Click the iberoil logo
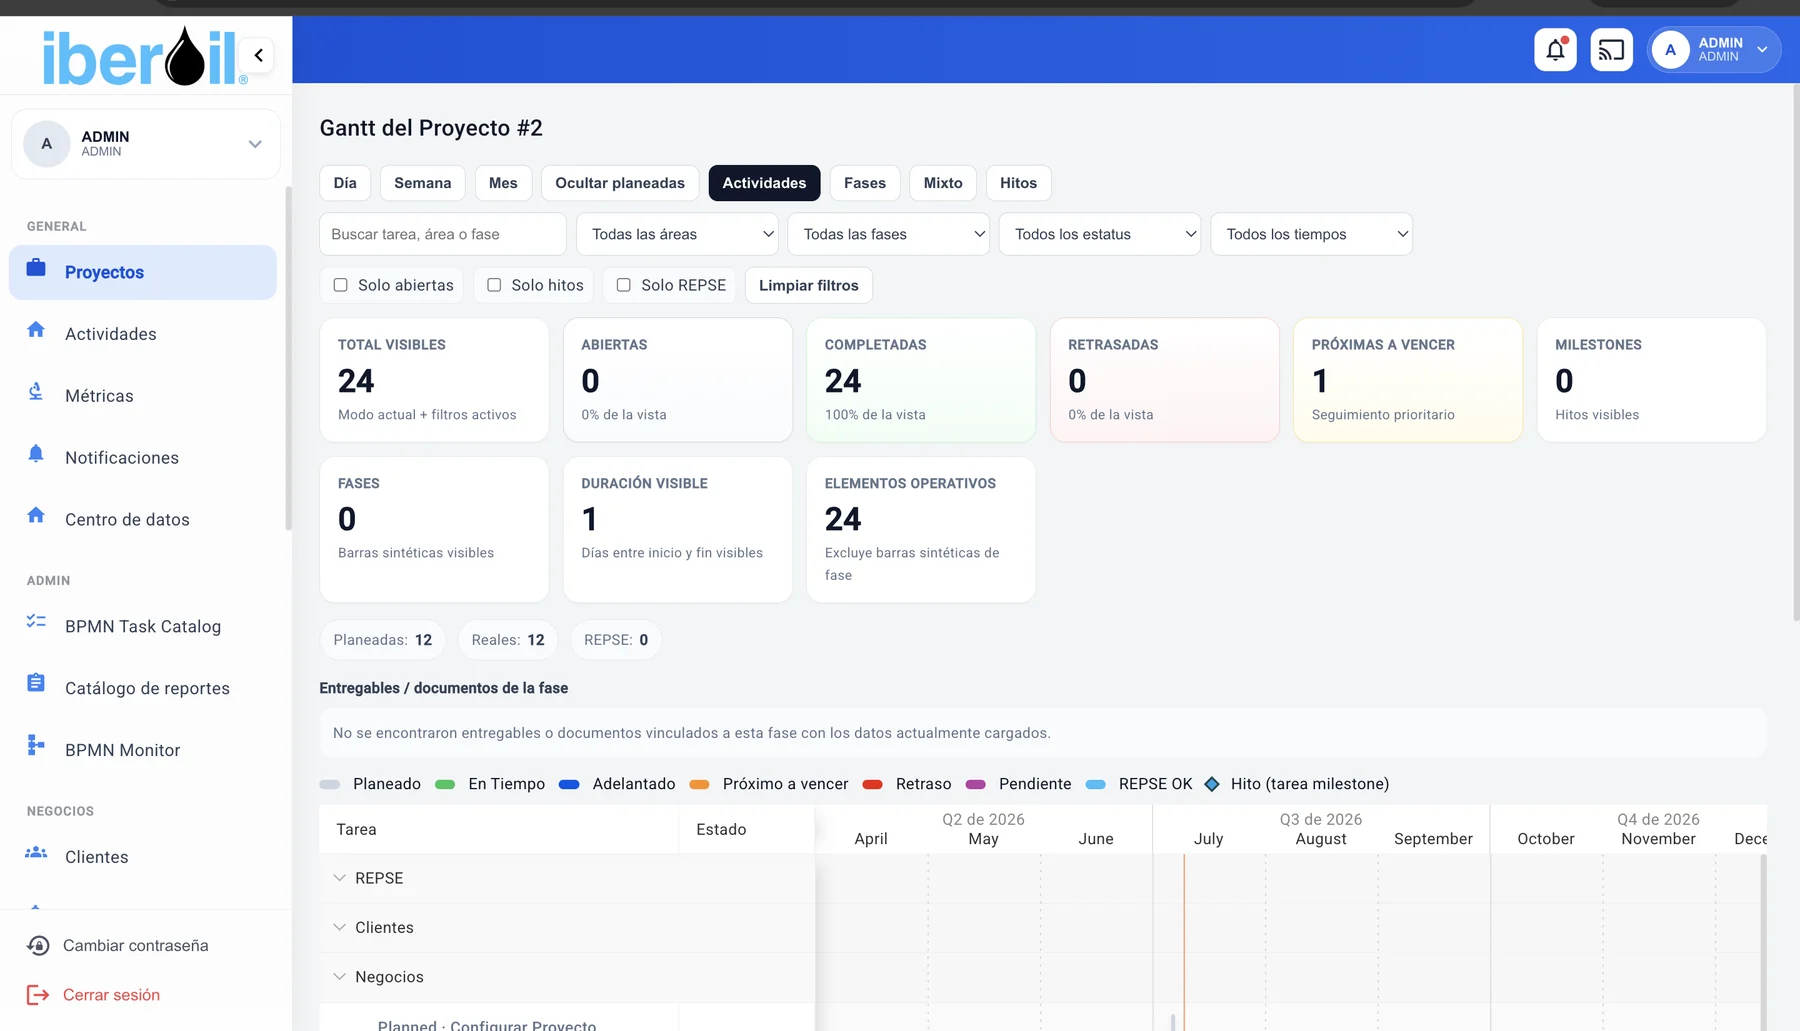Image resolution: width=1800 pixels, height=1031 pixels. click(143, 57)
